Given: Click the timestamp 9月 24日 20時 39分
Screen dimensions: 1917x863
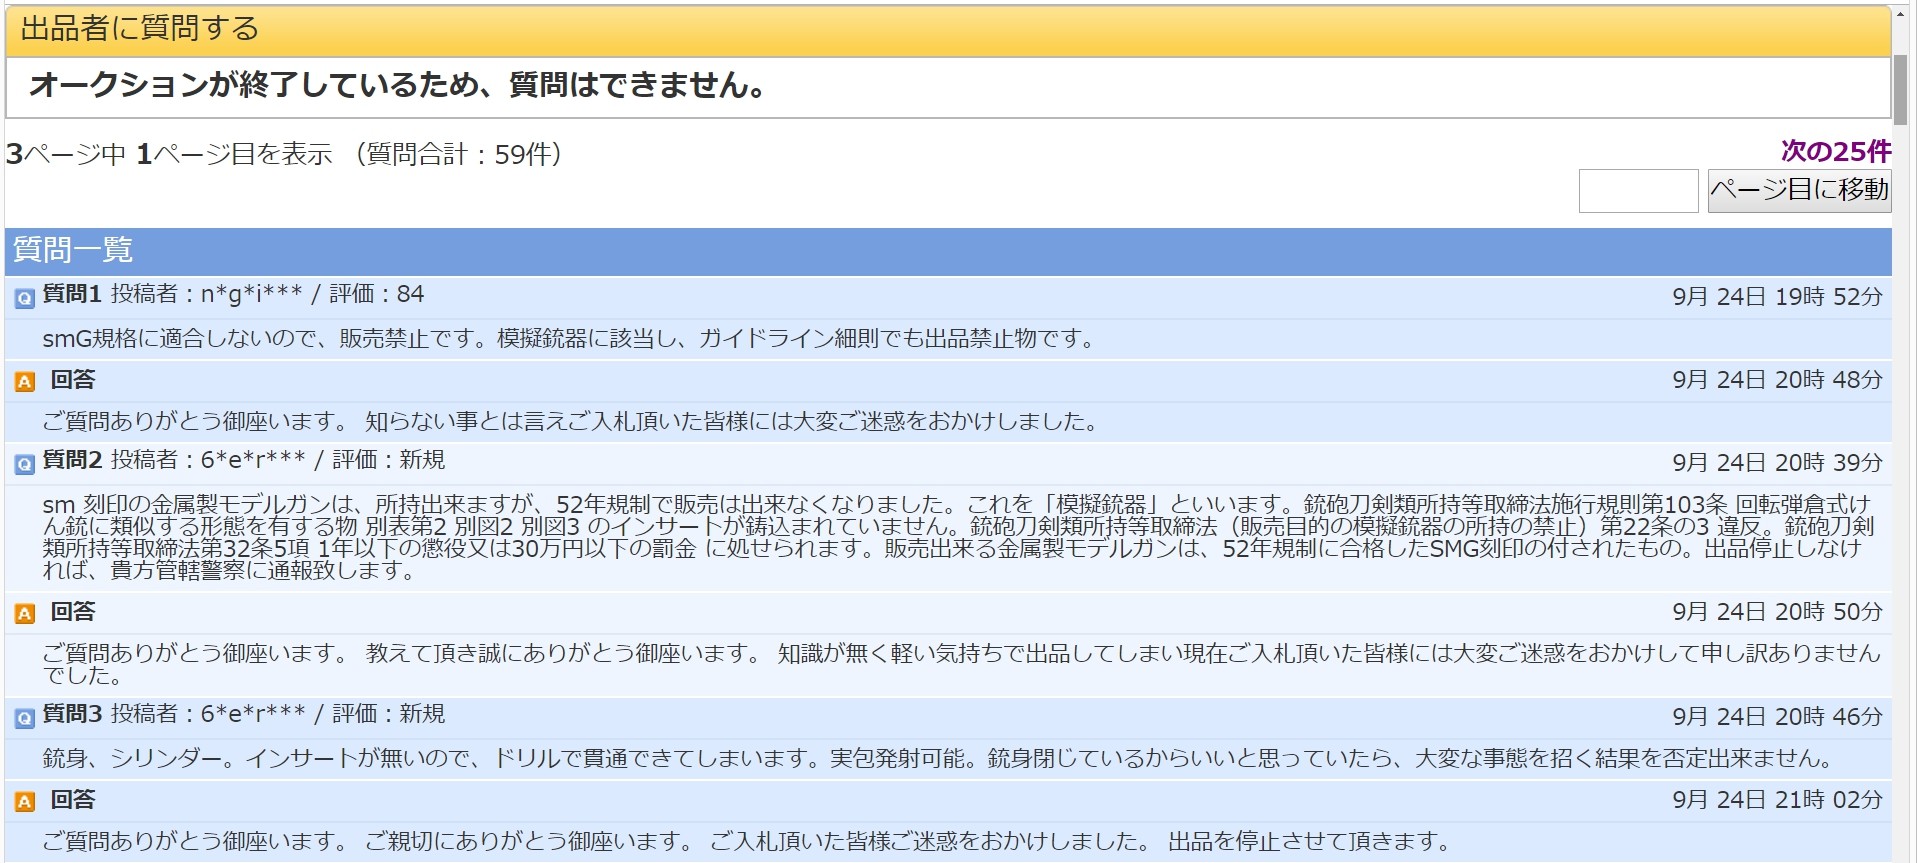Looking at the screenshot, I should tap(1777, 463).
